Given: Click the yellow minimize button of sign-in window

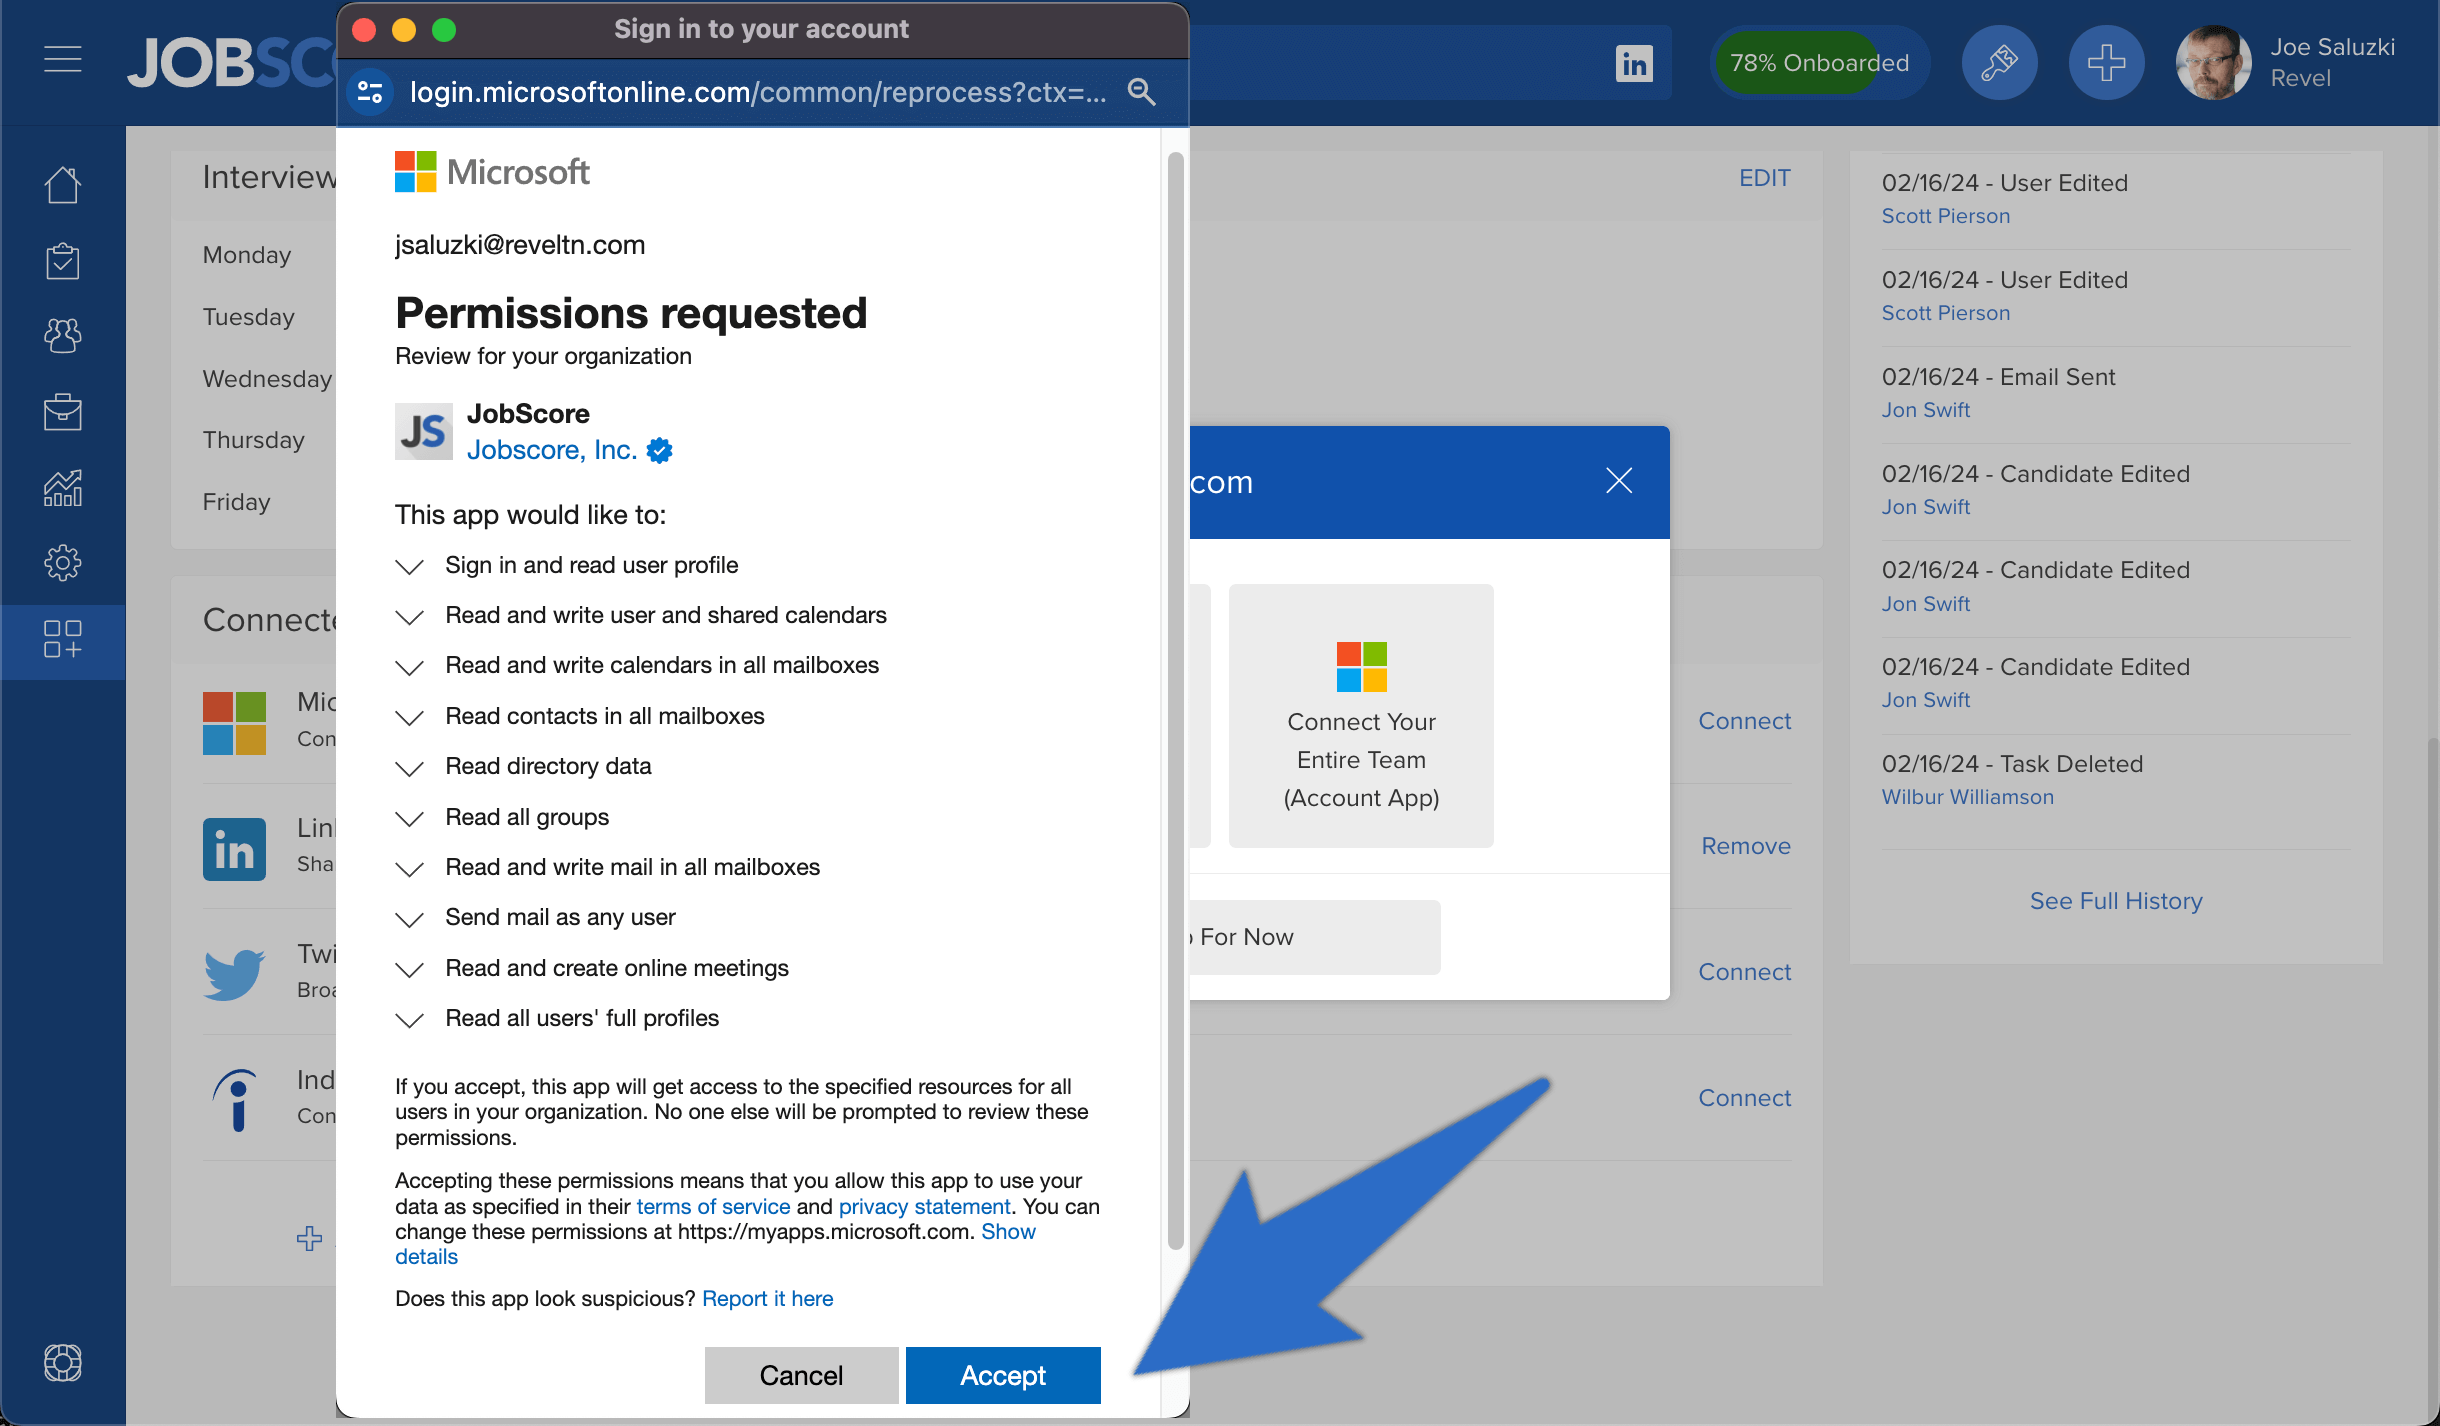Looking at the screenshot, I should point(404,30).
